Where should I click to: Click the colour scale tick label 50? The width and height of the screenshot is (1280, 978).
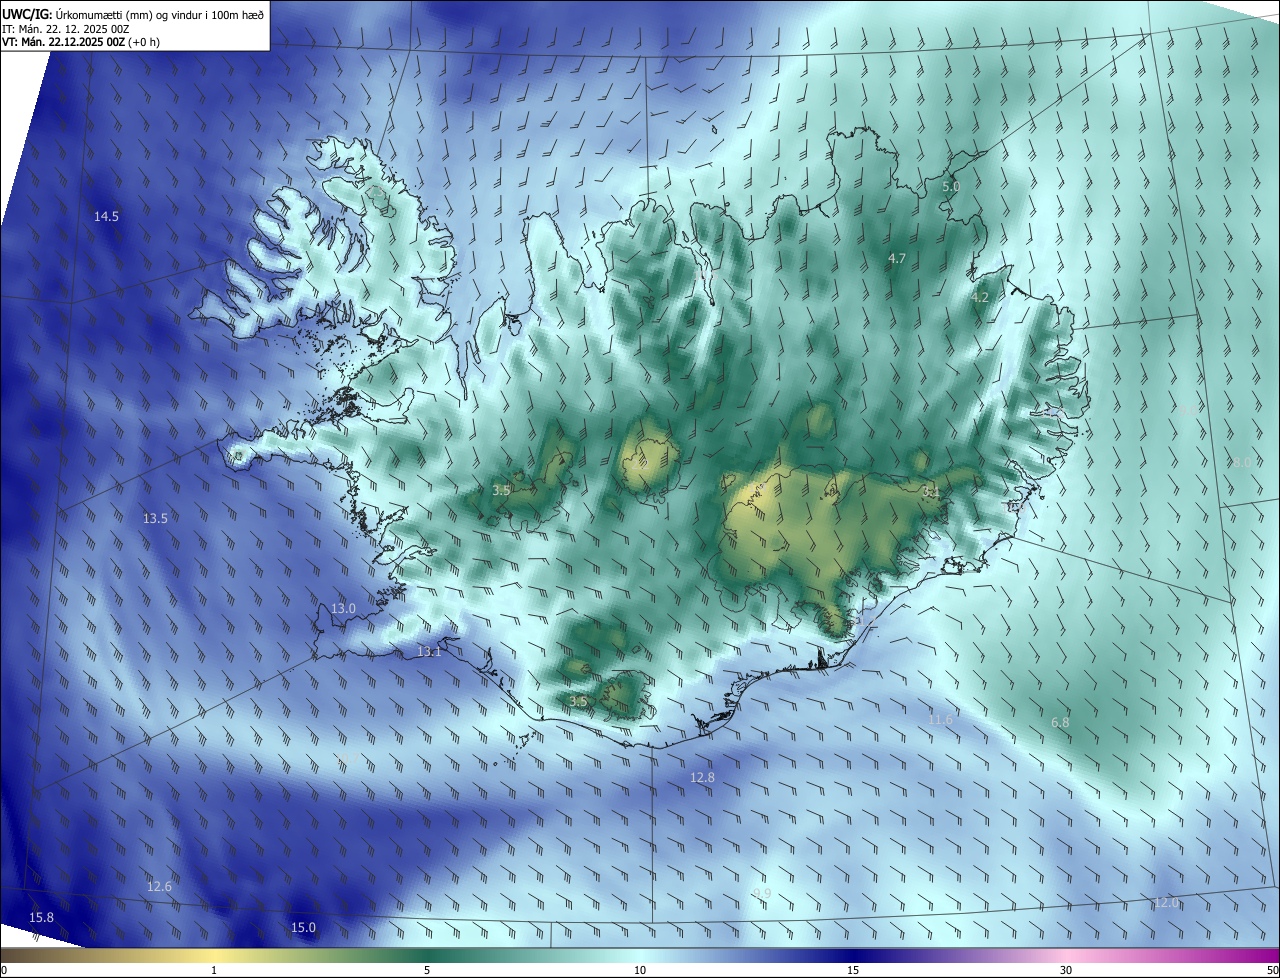click(x=1272, y=971)
